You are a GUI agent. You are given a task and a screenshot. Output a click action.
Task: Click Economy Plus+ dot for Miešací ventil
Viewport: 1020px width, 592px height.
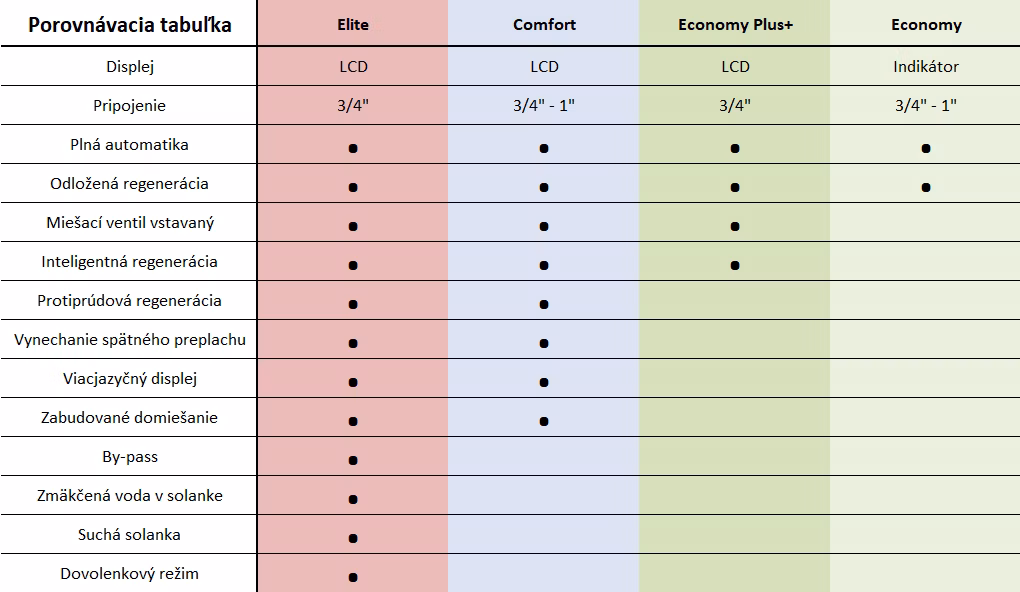[734, 226]
